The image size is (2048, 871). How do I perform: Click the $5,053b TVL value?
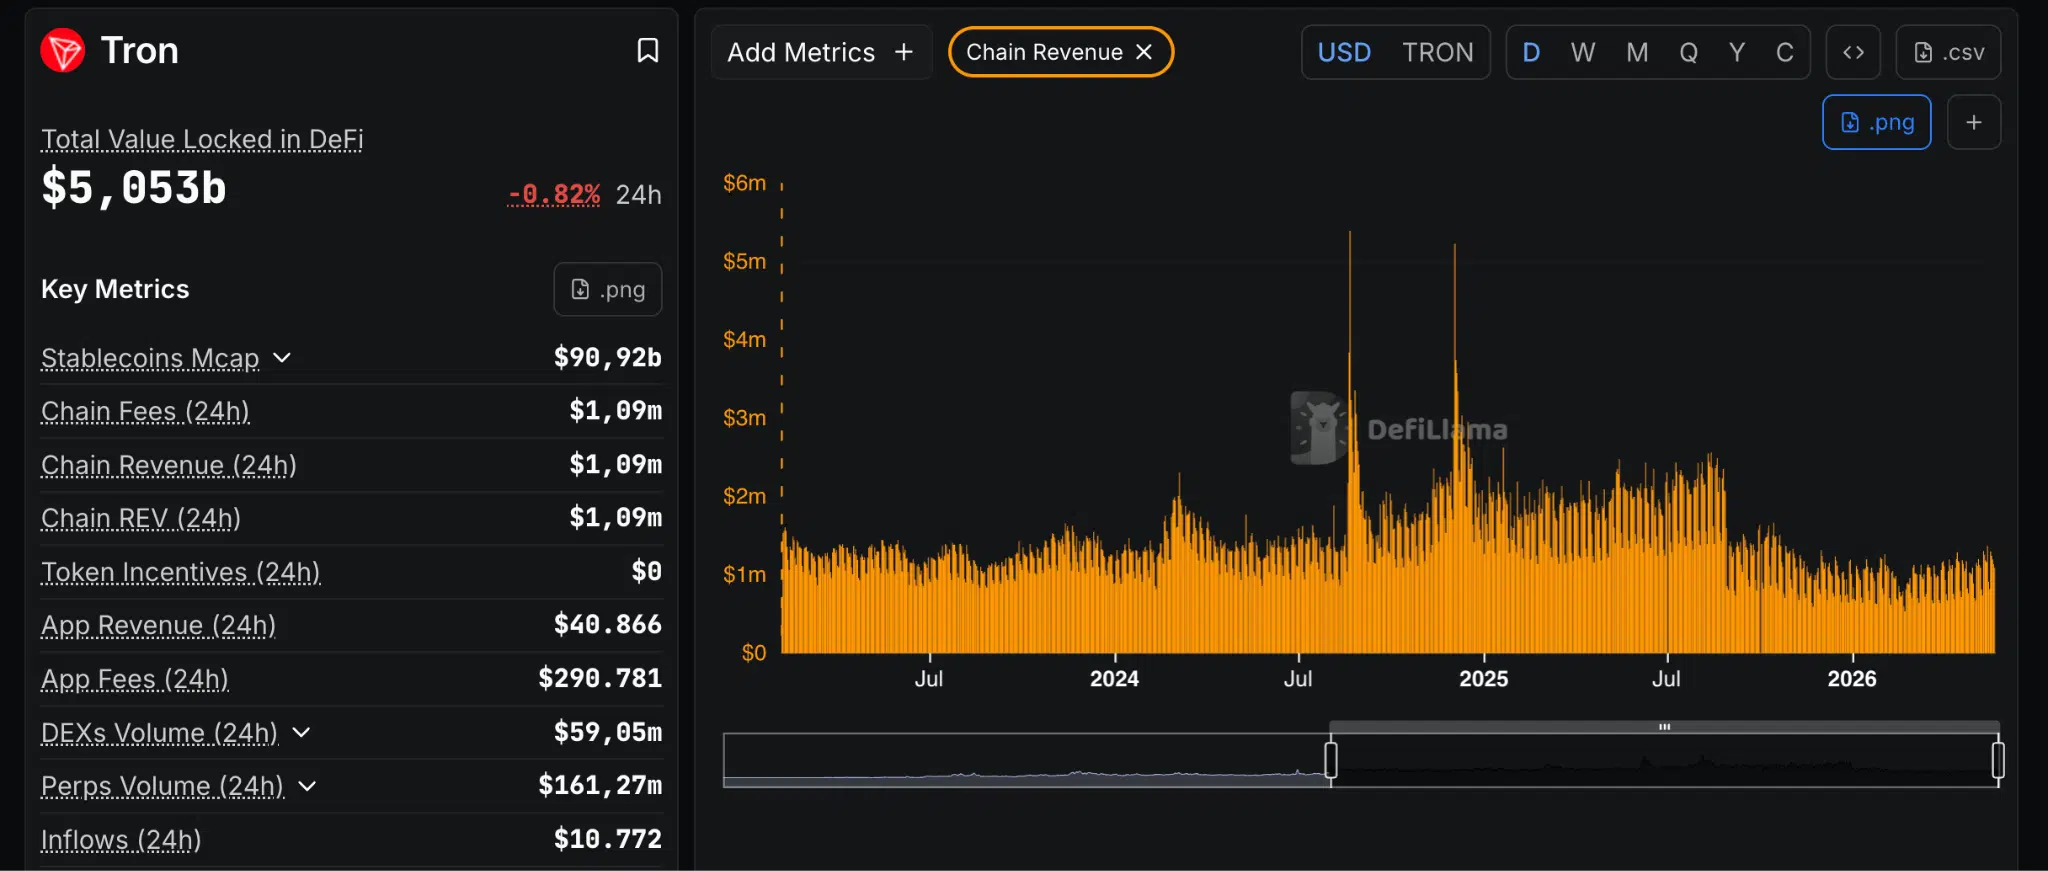coord(134,188)
